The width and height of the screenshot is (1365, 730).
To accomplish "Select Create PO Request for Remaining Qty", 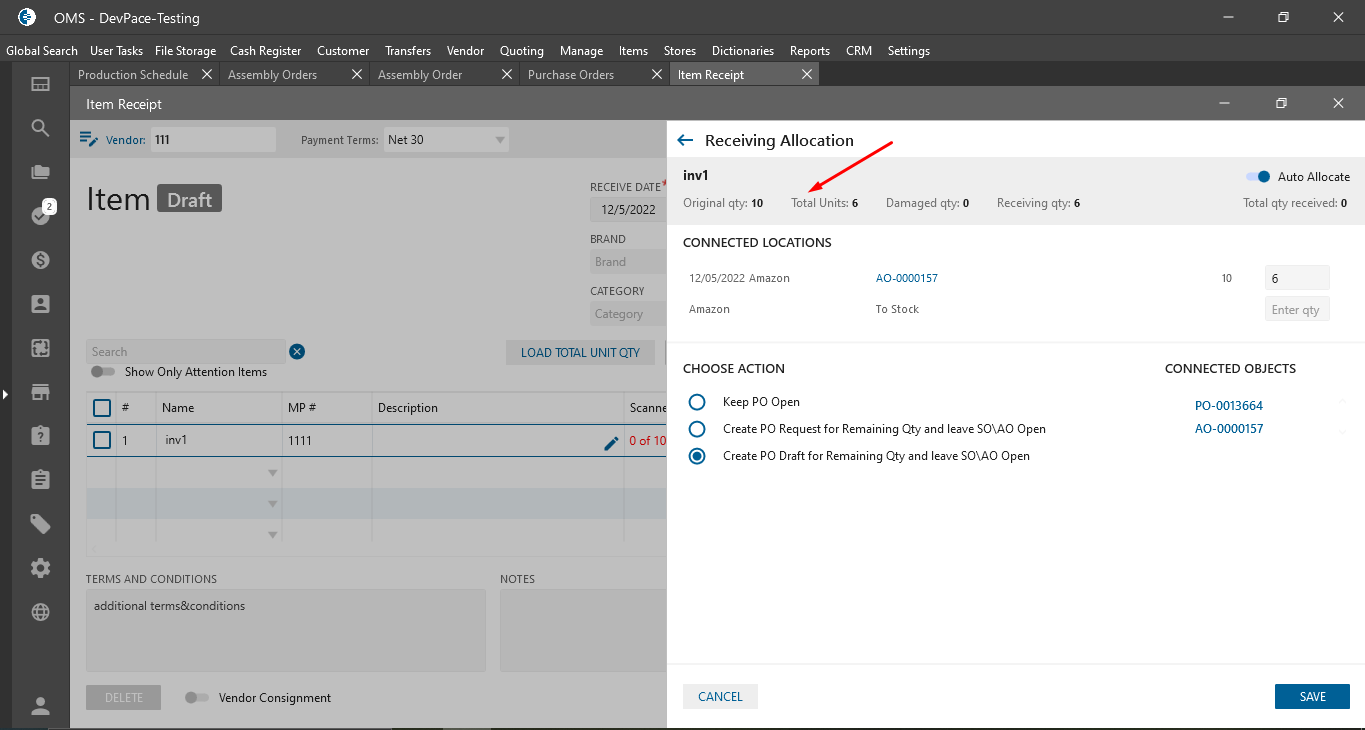I will [697, 429].
